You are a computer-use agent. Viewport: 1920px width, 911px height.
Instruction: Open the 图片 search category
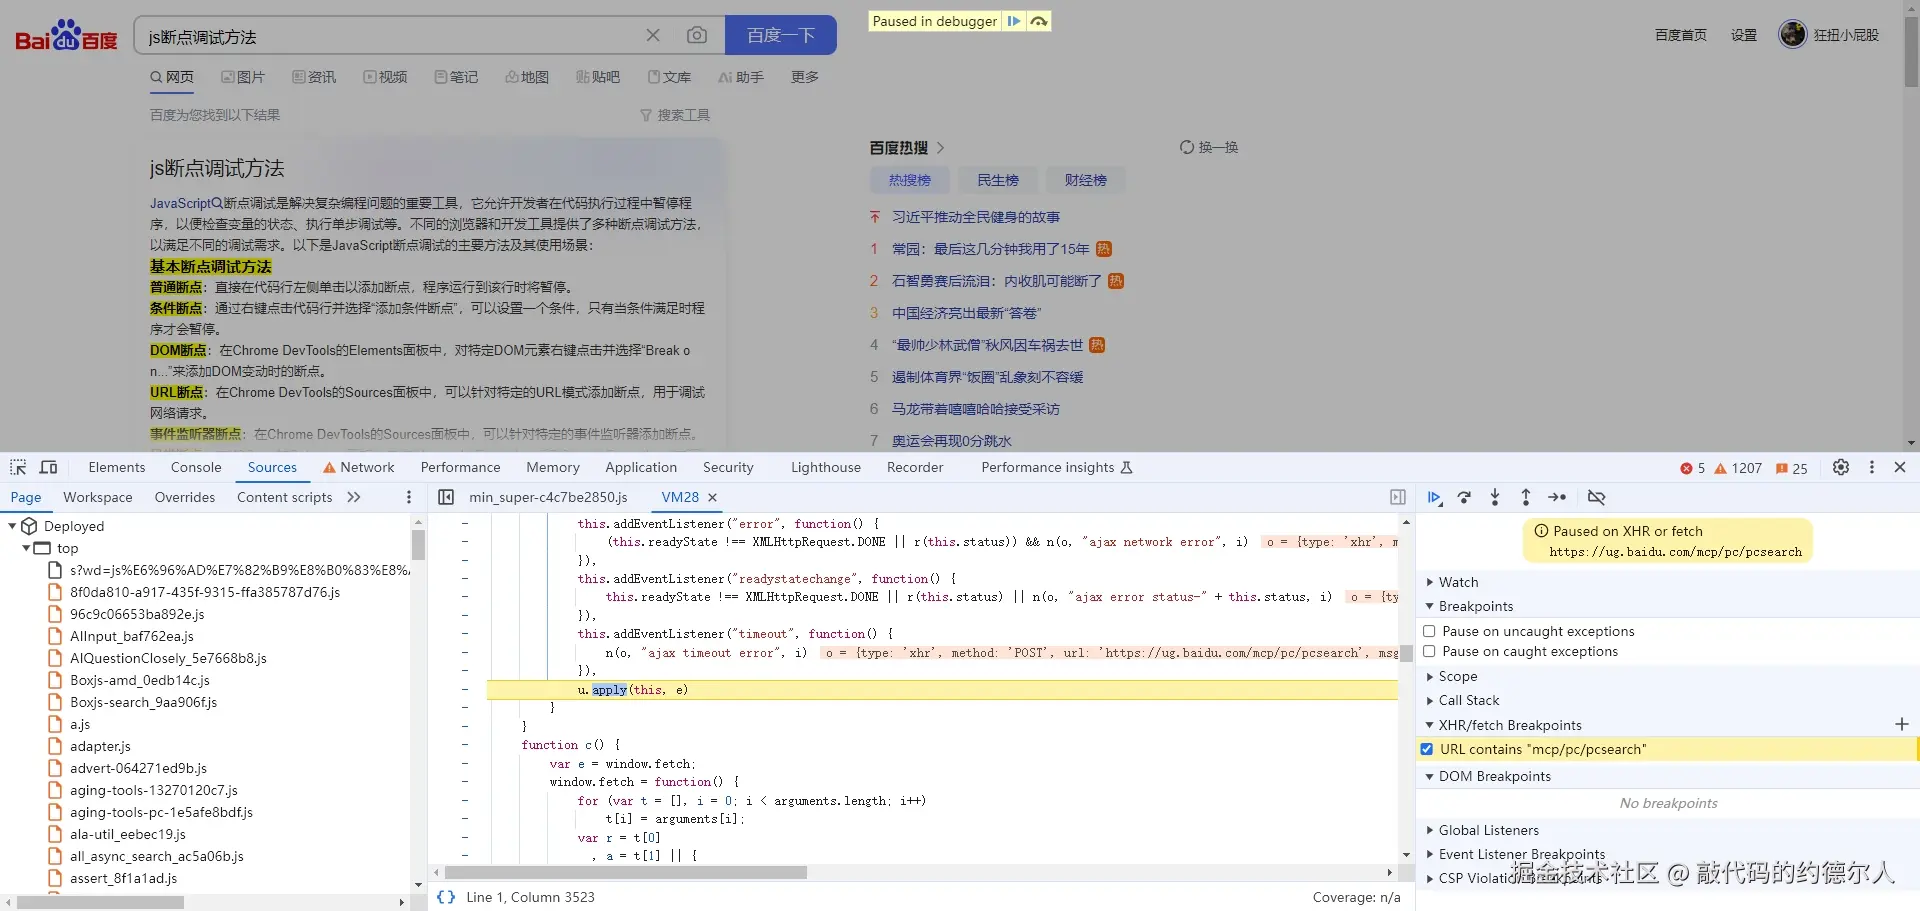coord(243,77)
